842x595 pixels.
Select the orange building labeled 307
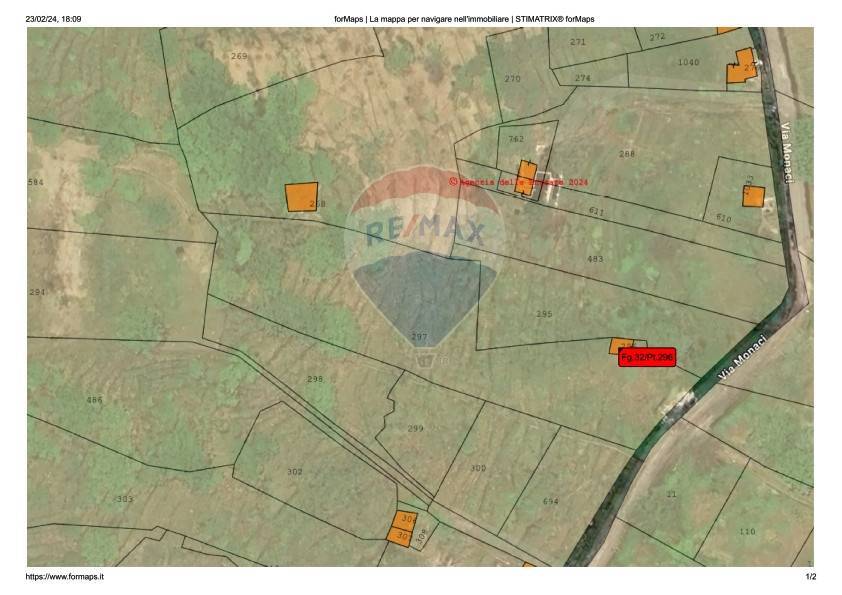pyautogui.click(x=400, y=537)
